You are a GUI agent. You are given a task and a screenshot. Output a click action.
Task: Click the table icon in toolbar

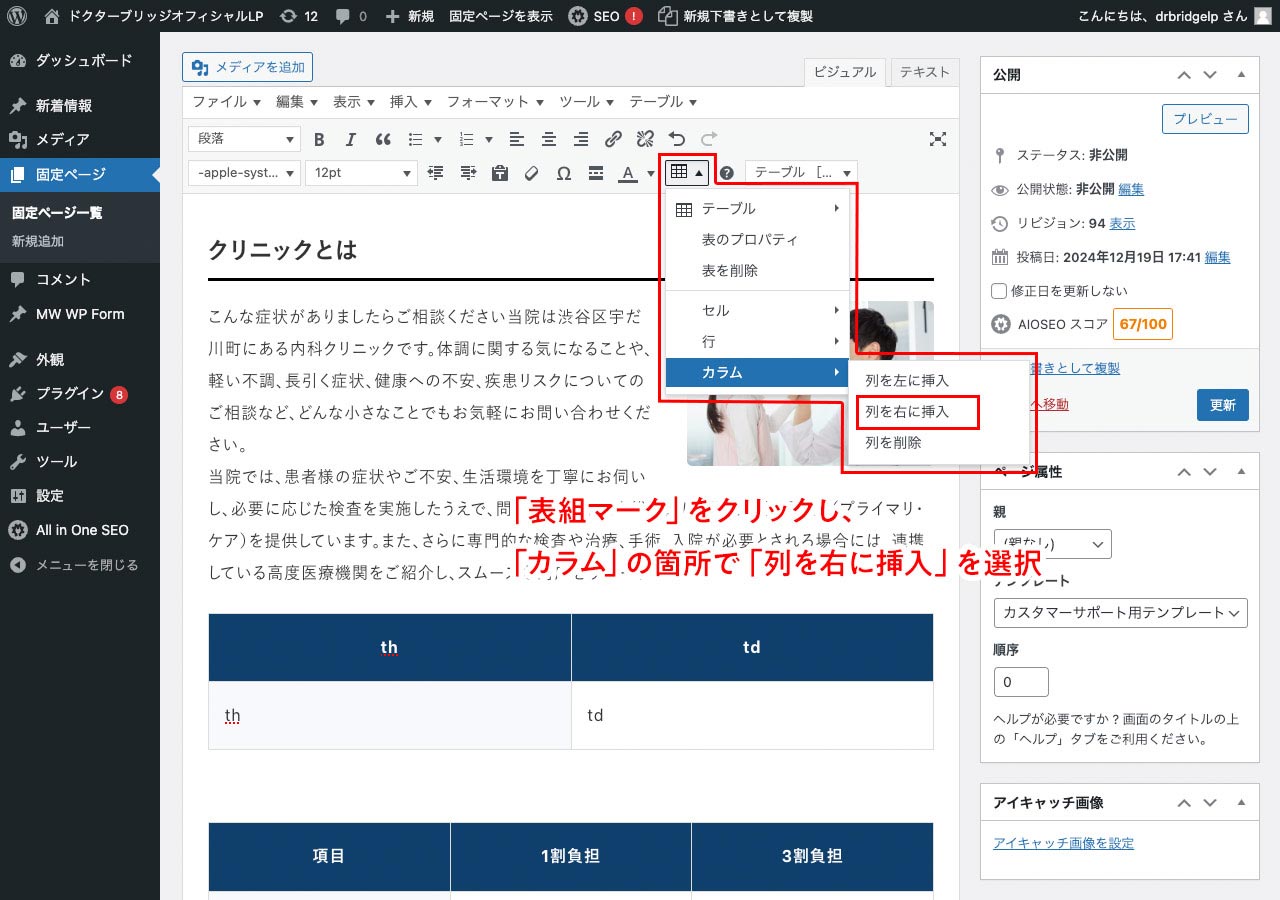[x=687, y=172]
